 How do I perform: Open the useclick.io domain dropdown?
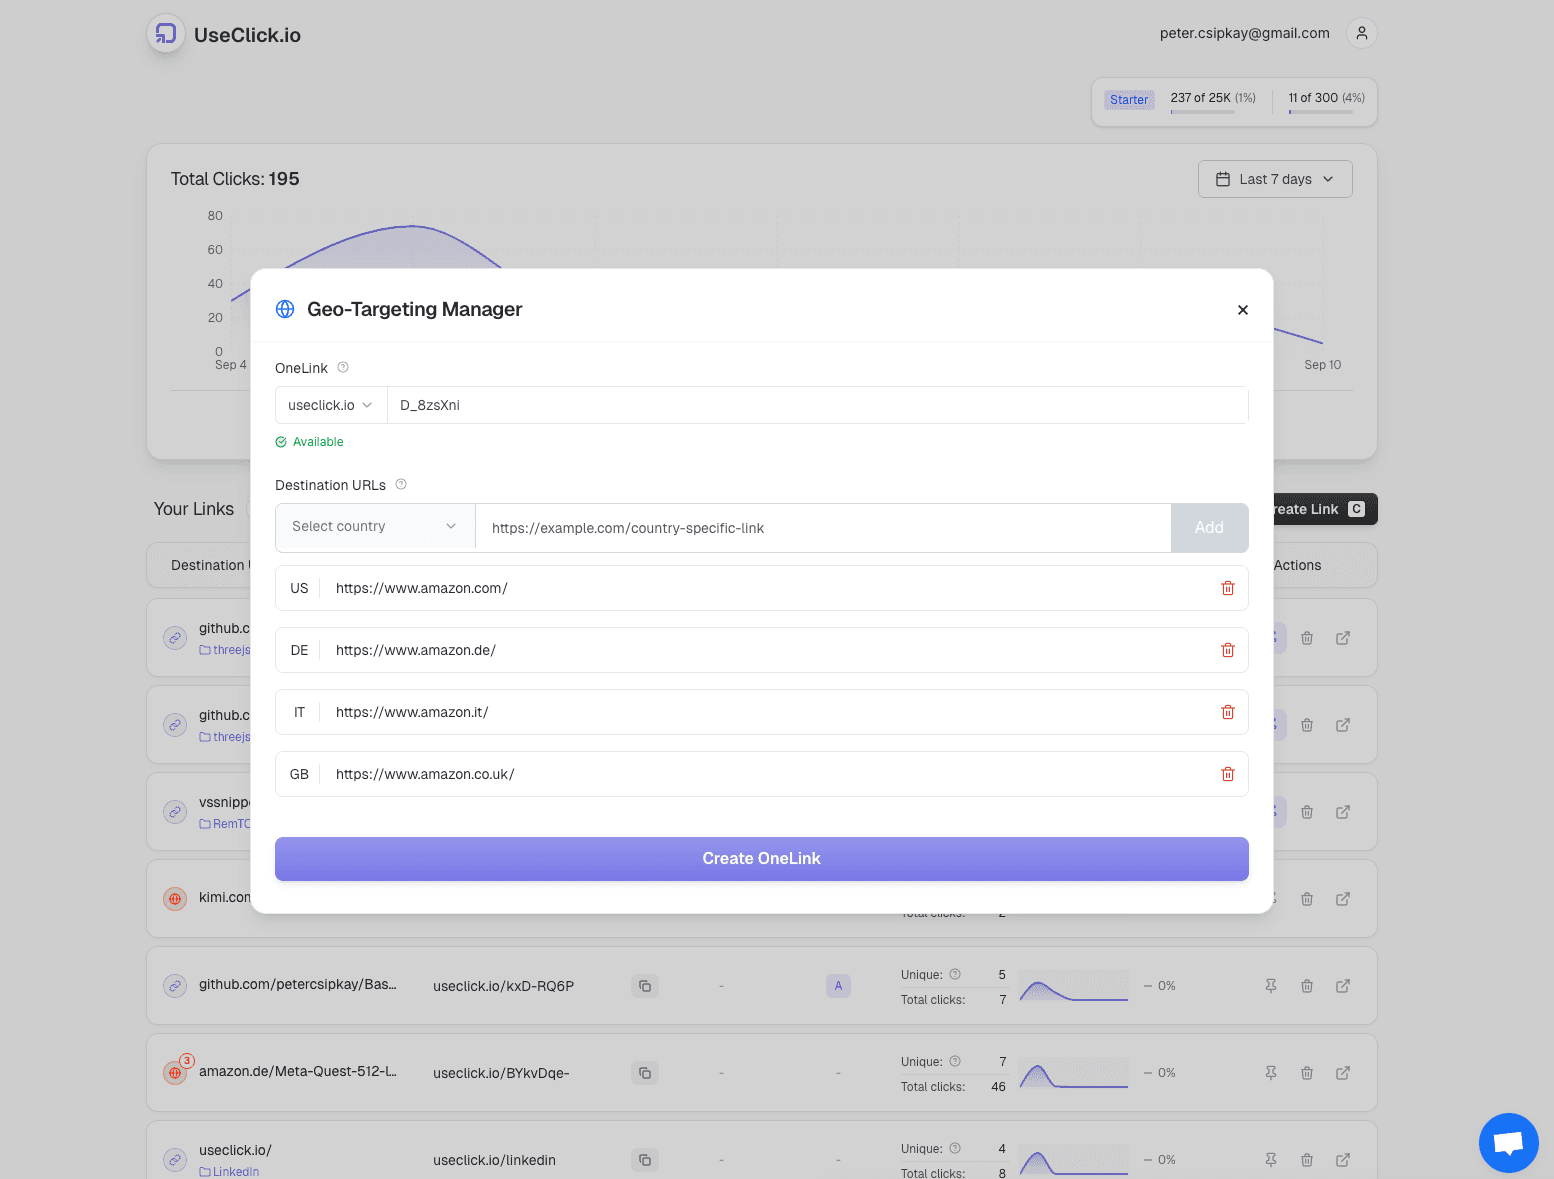click(x=330, y=405)
